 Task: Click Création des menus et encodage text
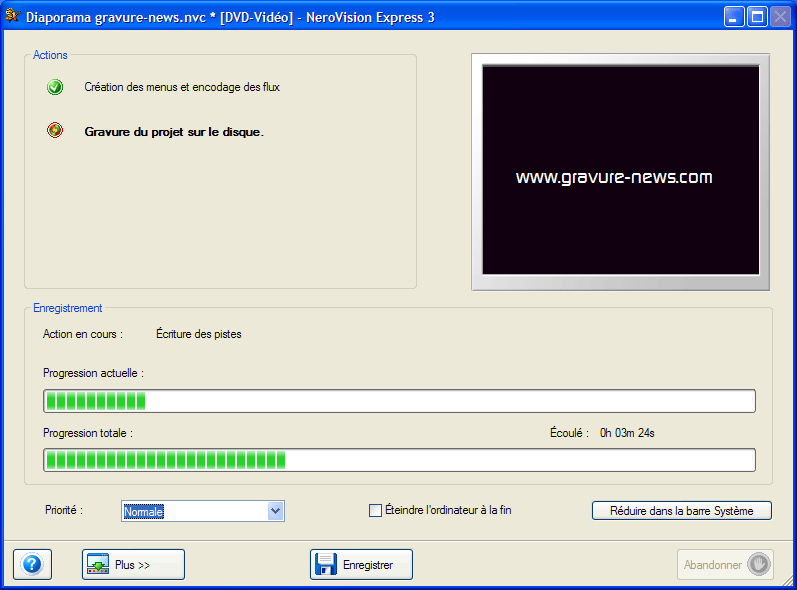pyautogui.click(x=182, y=87)
